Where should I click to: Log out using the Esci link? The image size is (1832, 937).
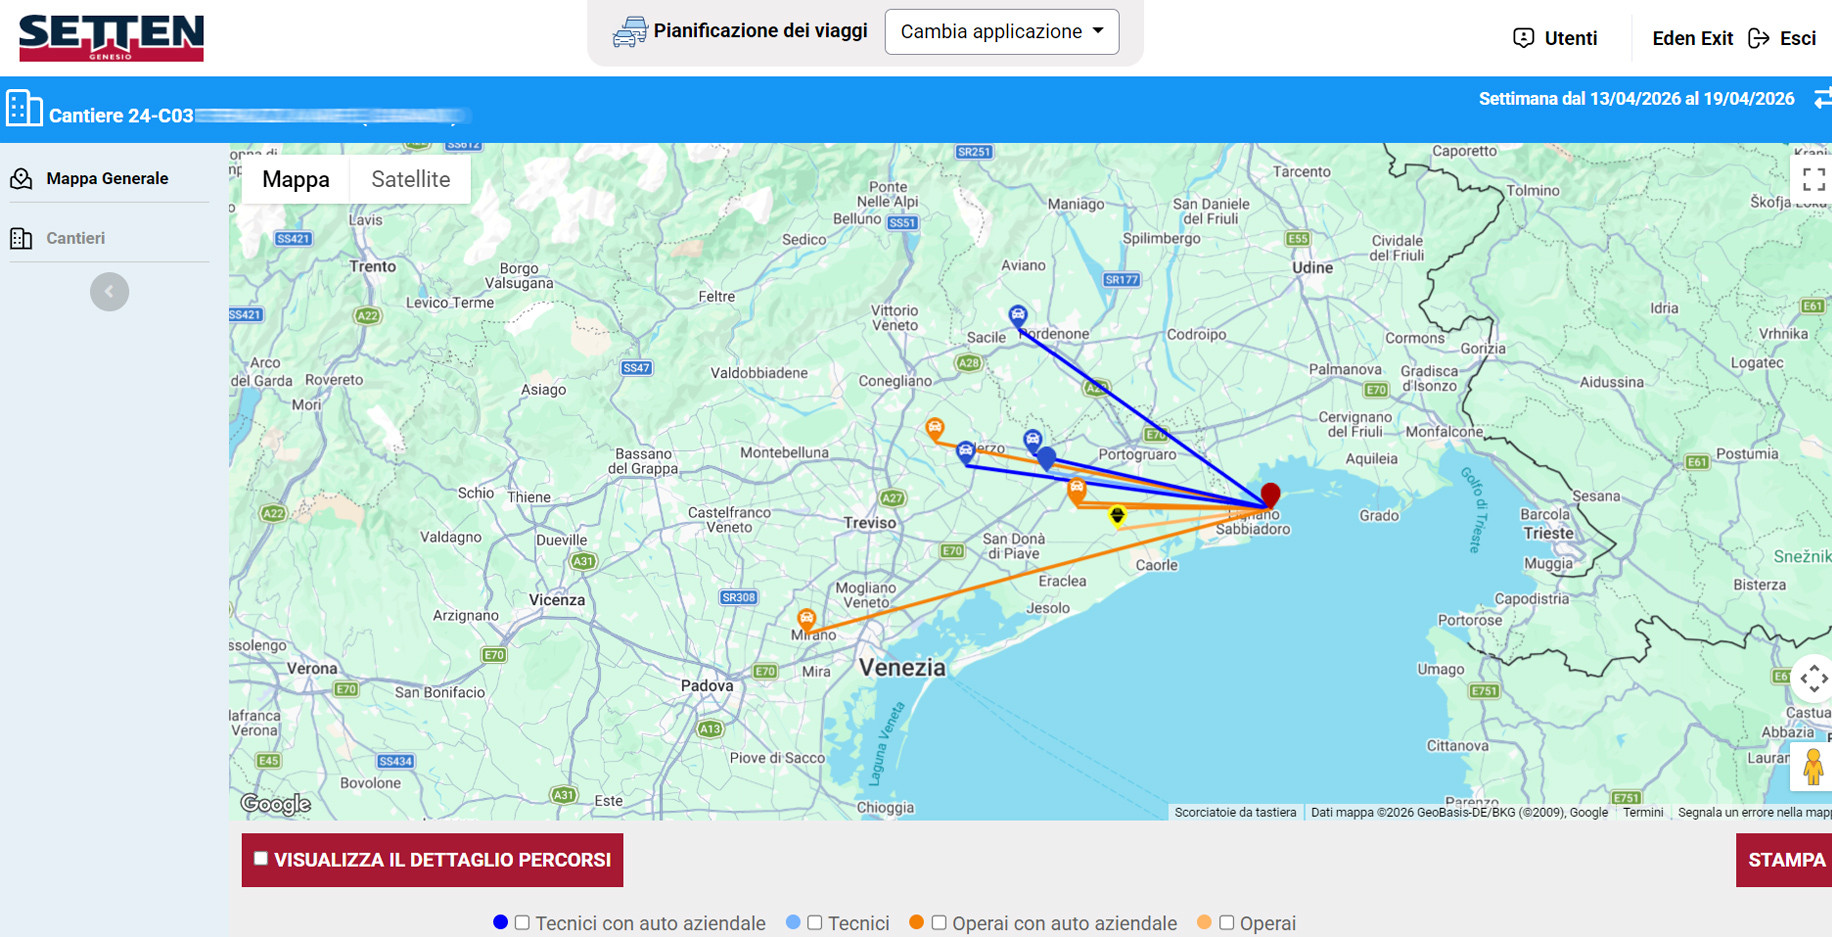[1783, 38]
